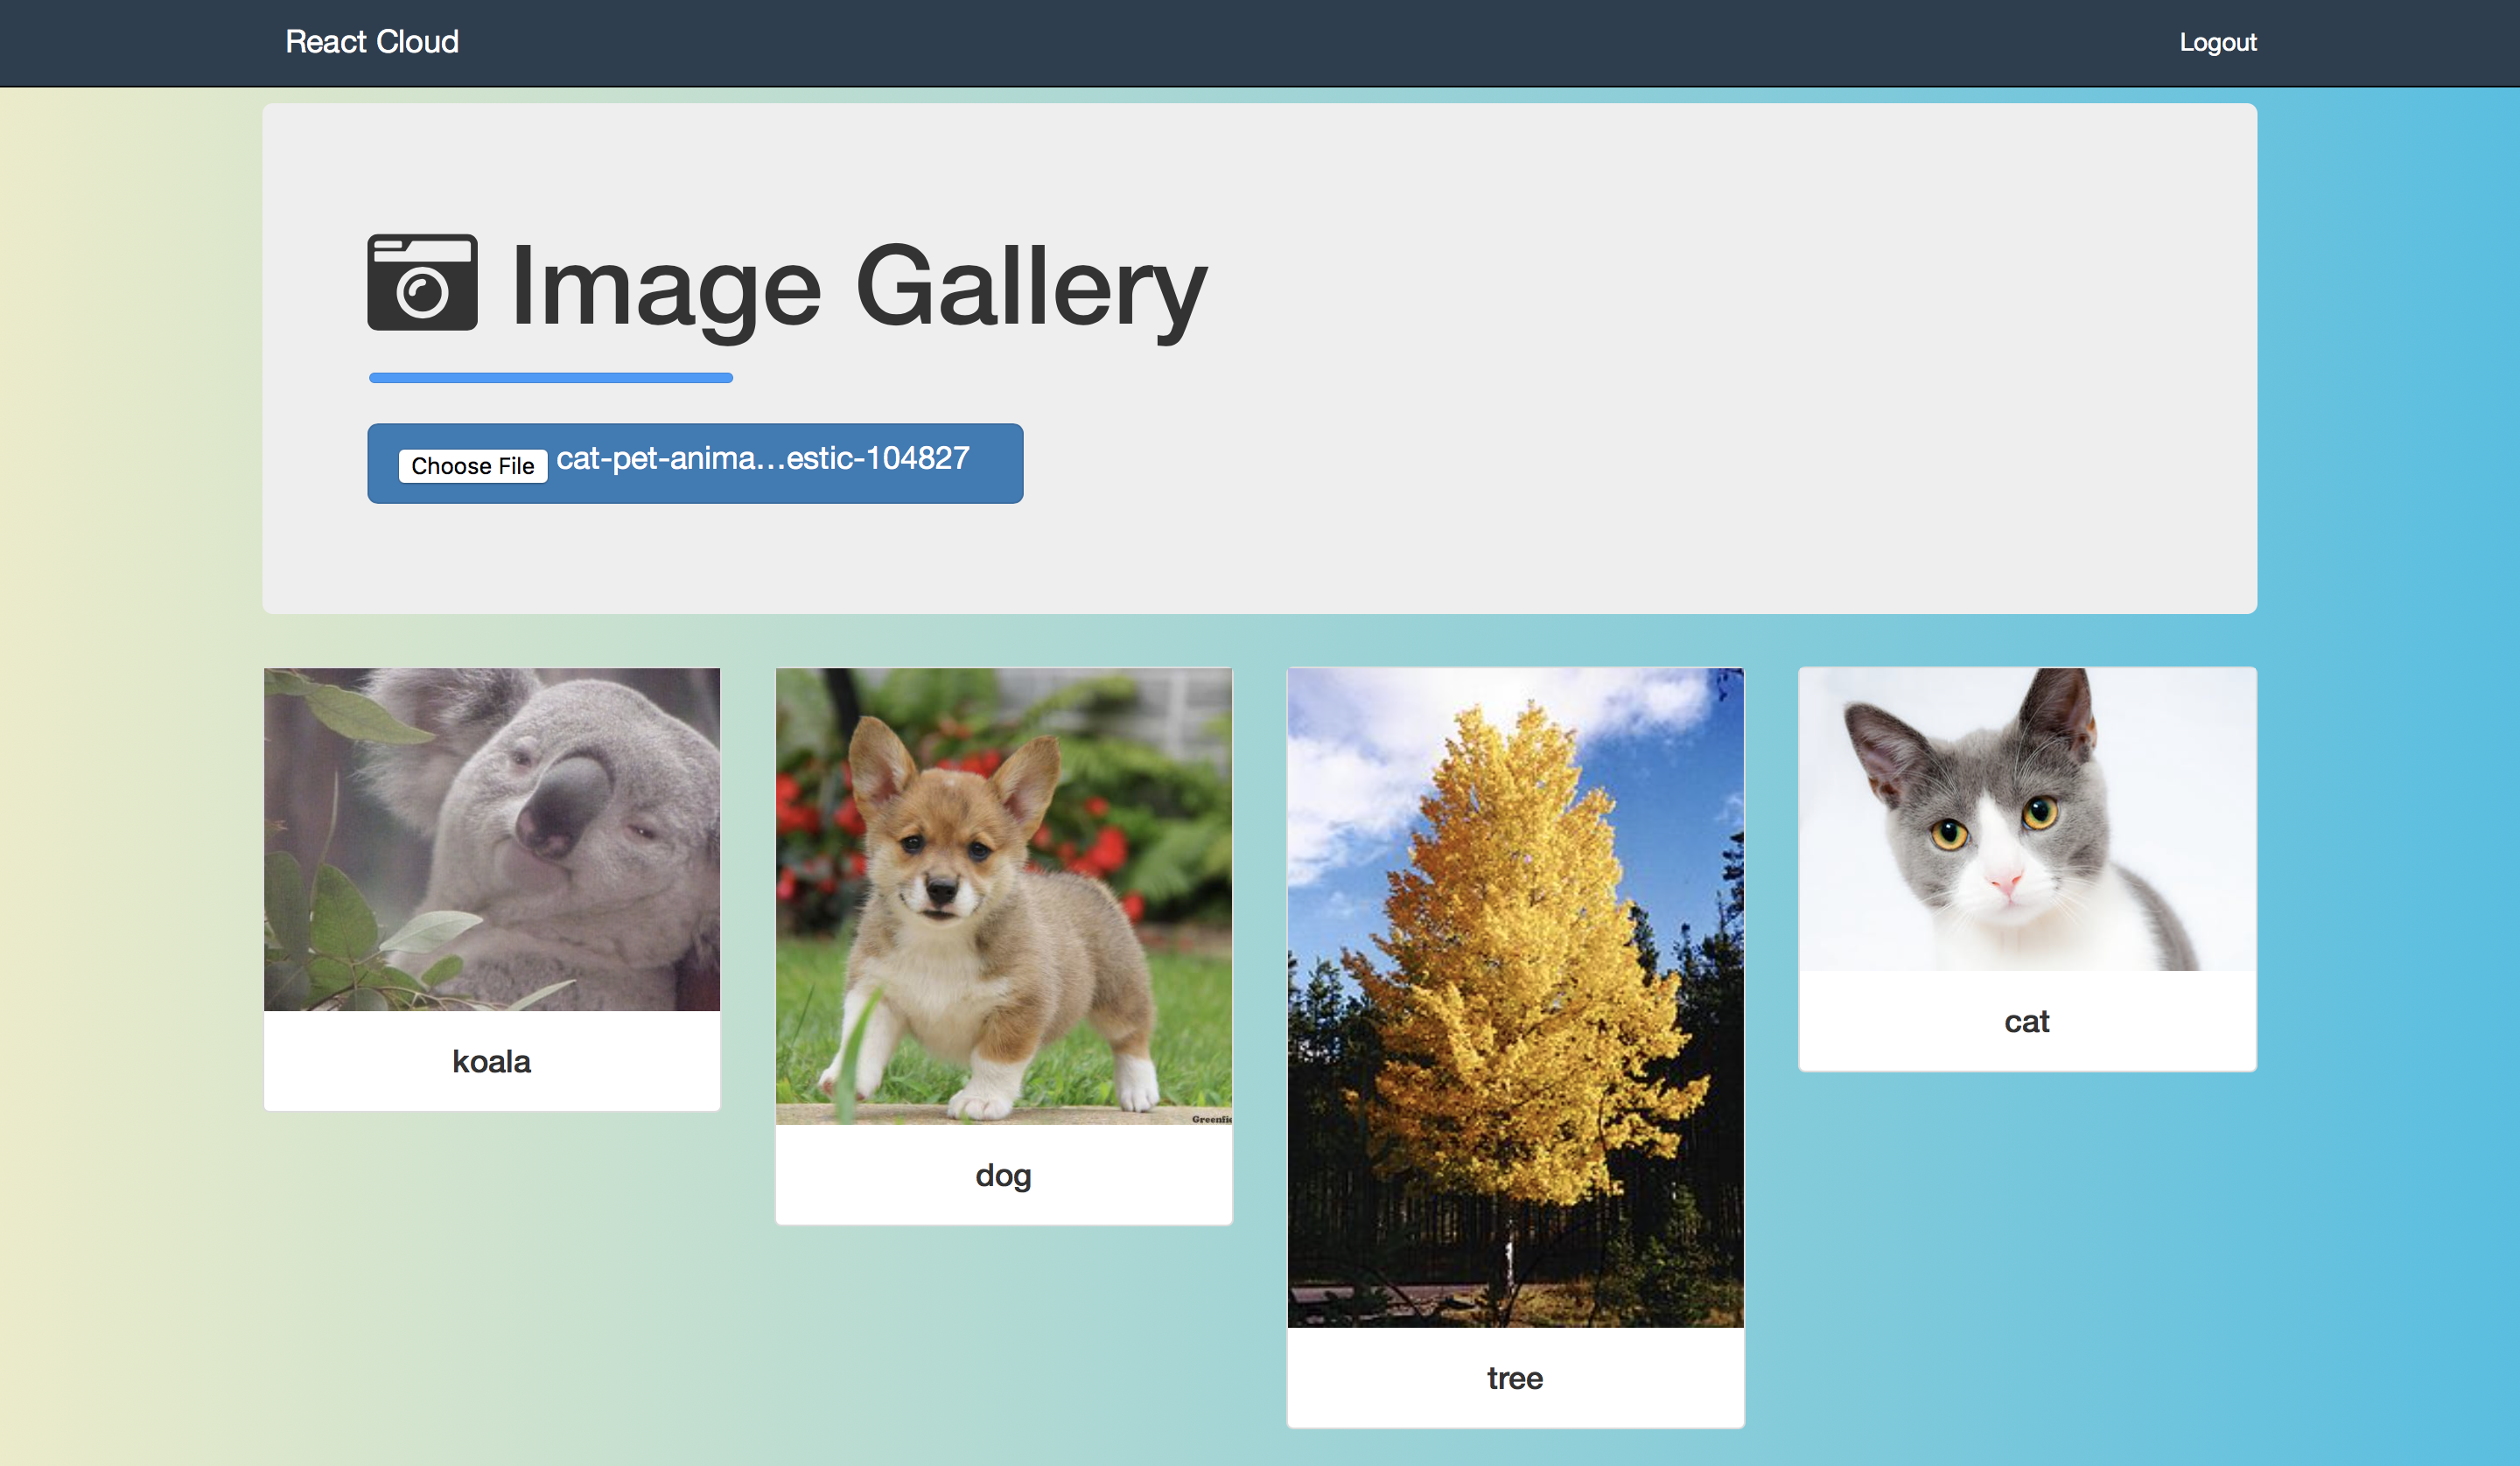Click the tree caption label

(1515, 1378)
